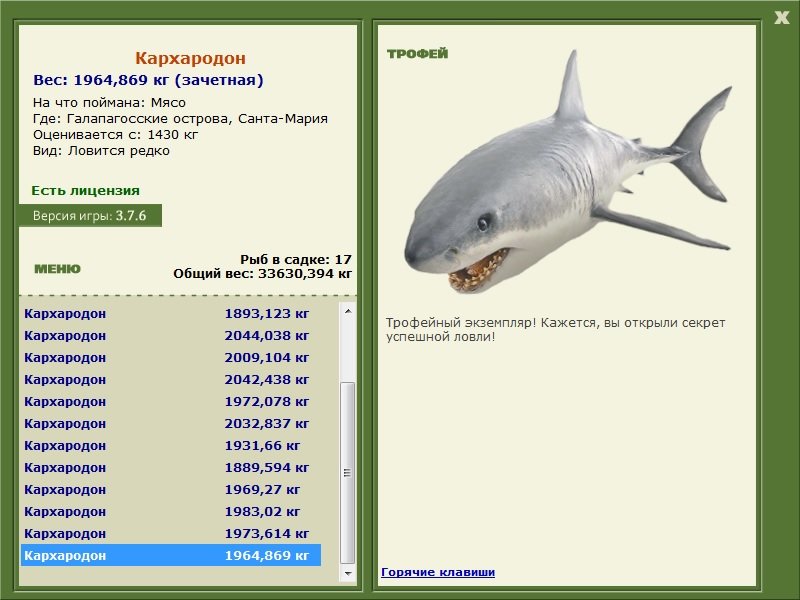Select the Кархародон 1973,614 кг entry
The height and width of the screenshot is (600, 800).
170,533
